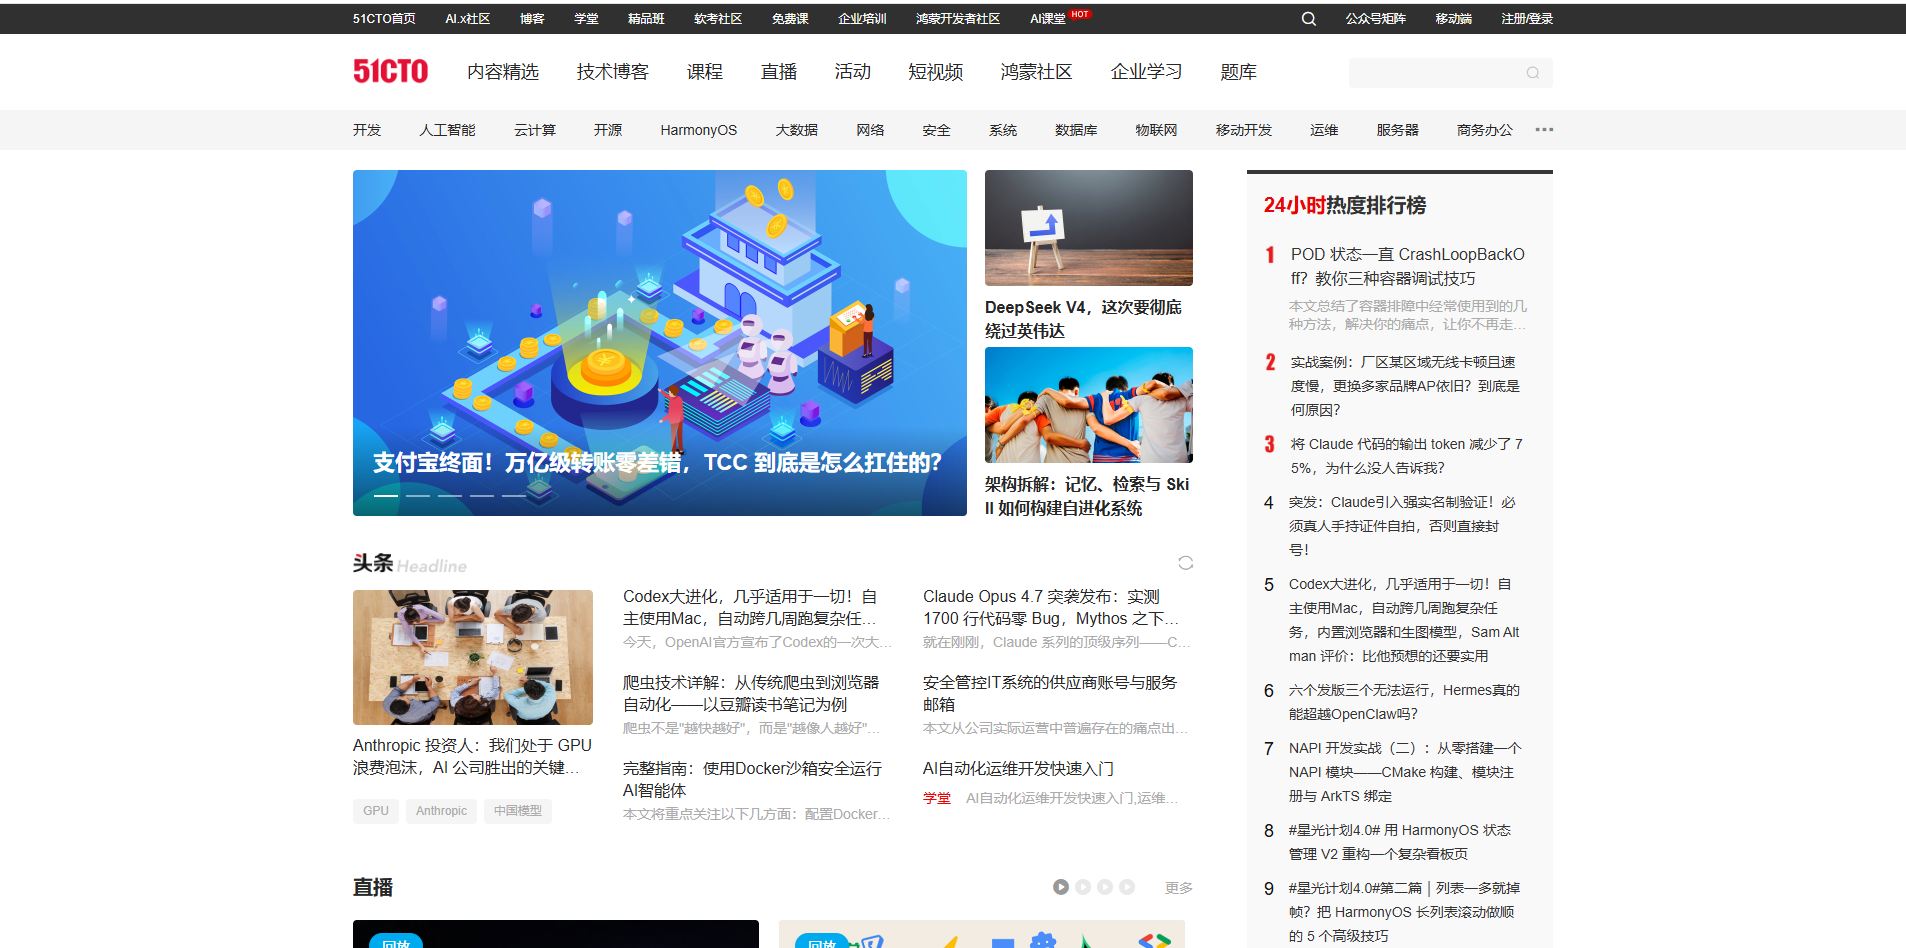
Task: Click the search magnifier in the top black bar
Action: [x=1308, y=18]
